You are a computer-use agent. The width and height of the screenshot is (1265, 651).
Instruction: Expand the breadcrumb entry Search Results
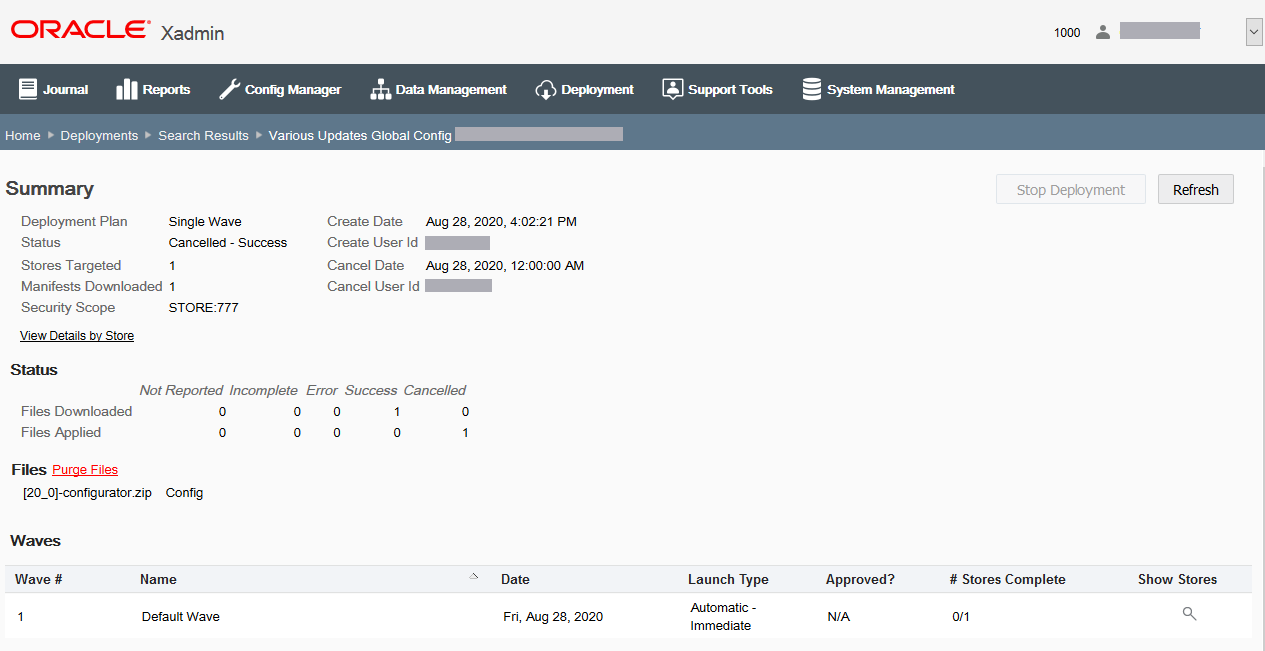203,135
